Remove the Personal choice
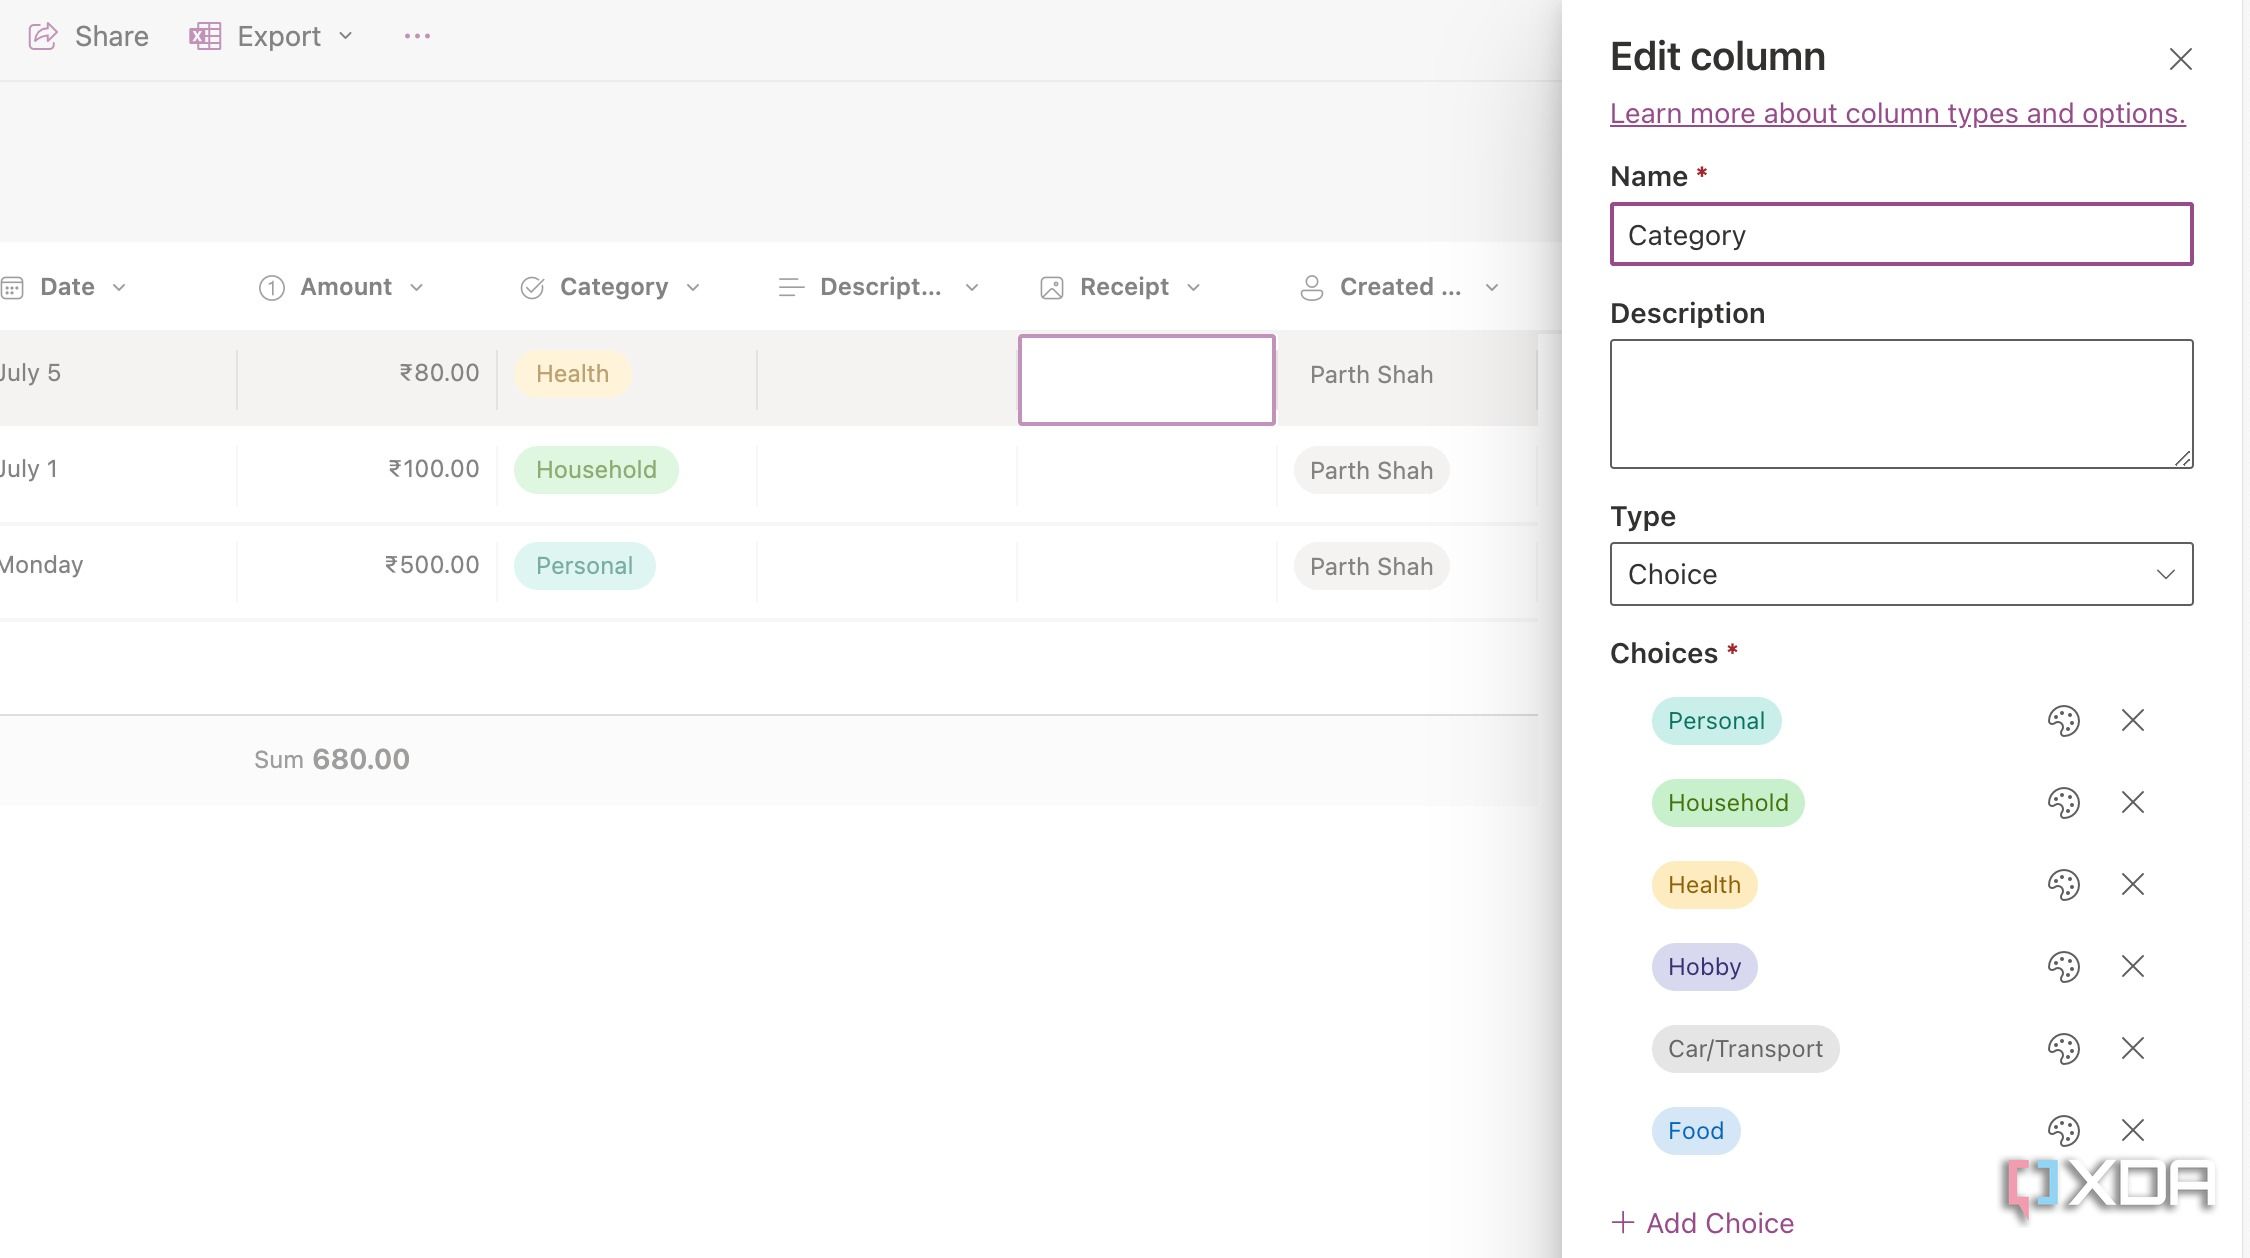 2132,720
